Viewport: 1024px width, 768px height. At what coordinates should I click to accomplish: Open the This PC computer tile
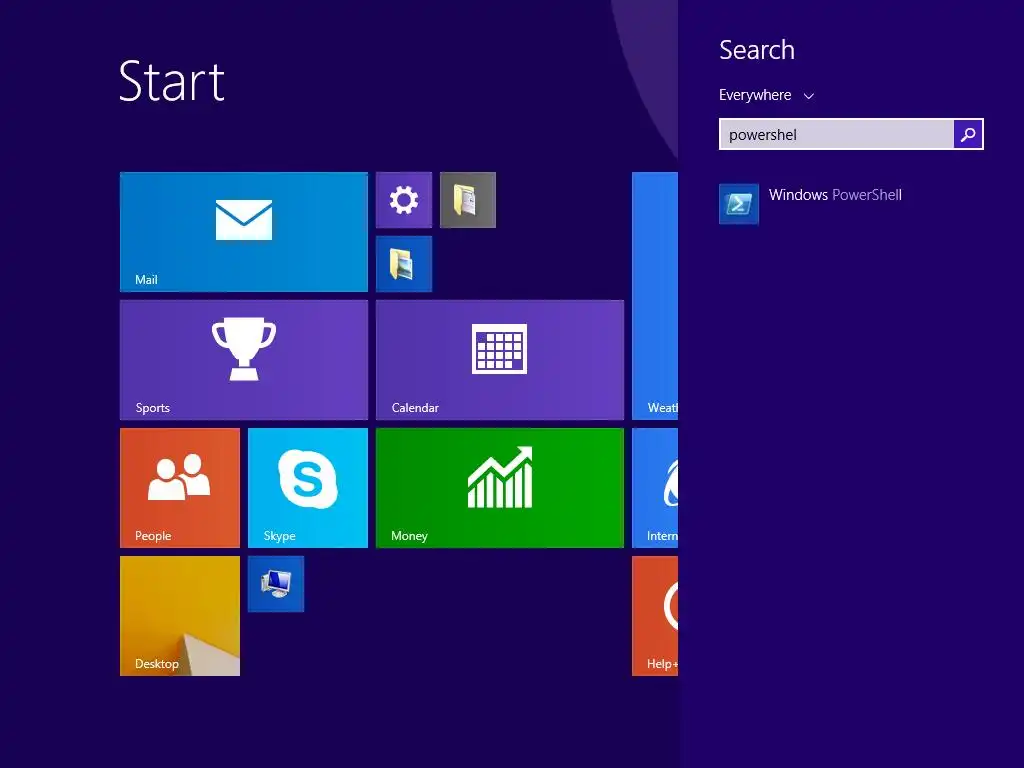click(276, 584)
